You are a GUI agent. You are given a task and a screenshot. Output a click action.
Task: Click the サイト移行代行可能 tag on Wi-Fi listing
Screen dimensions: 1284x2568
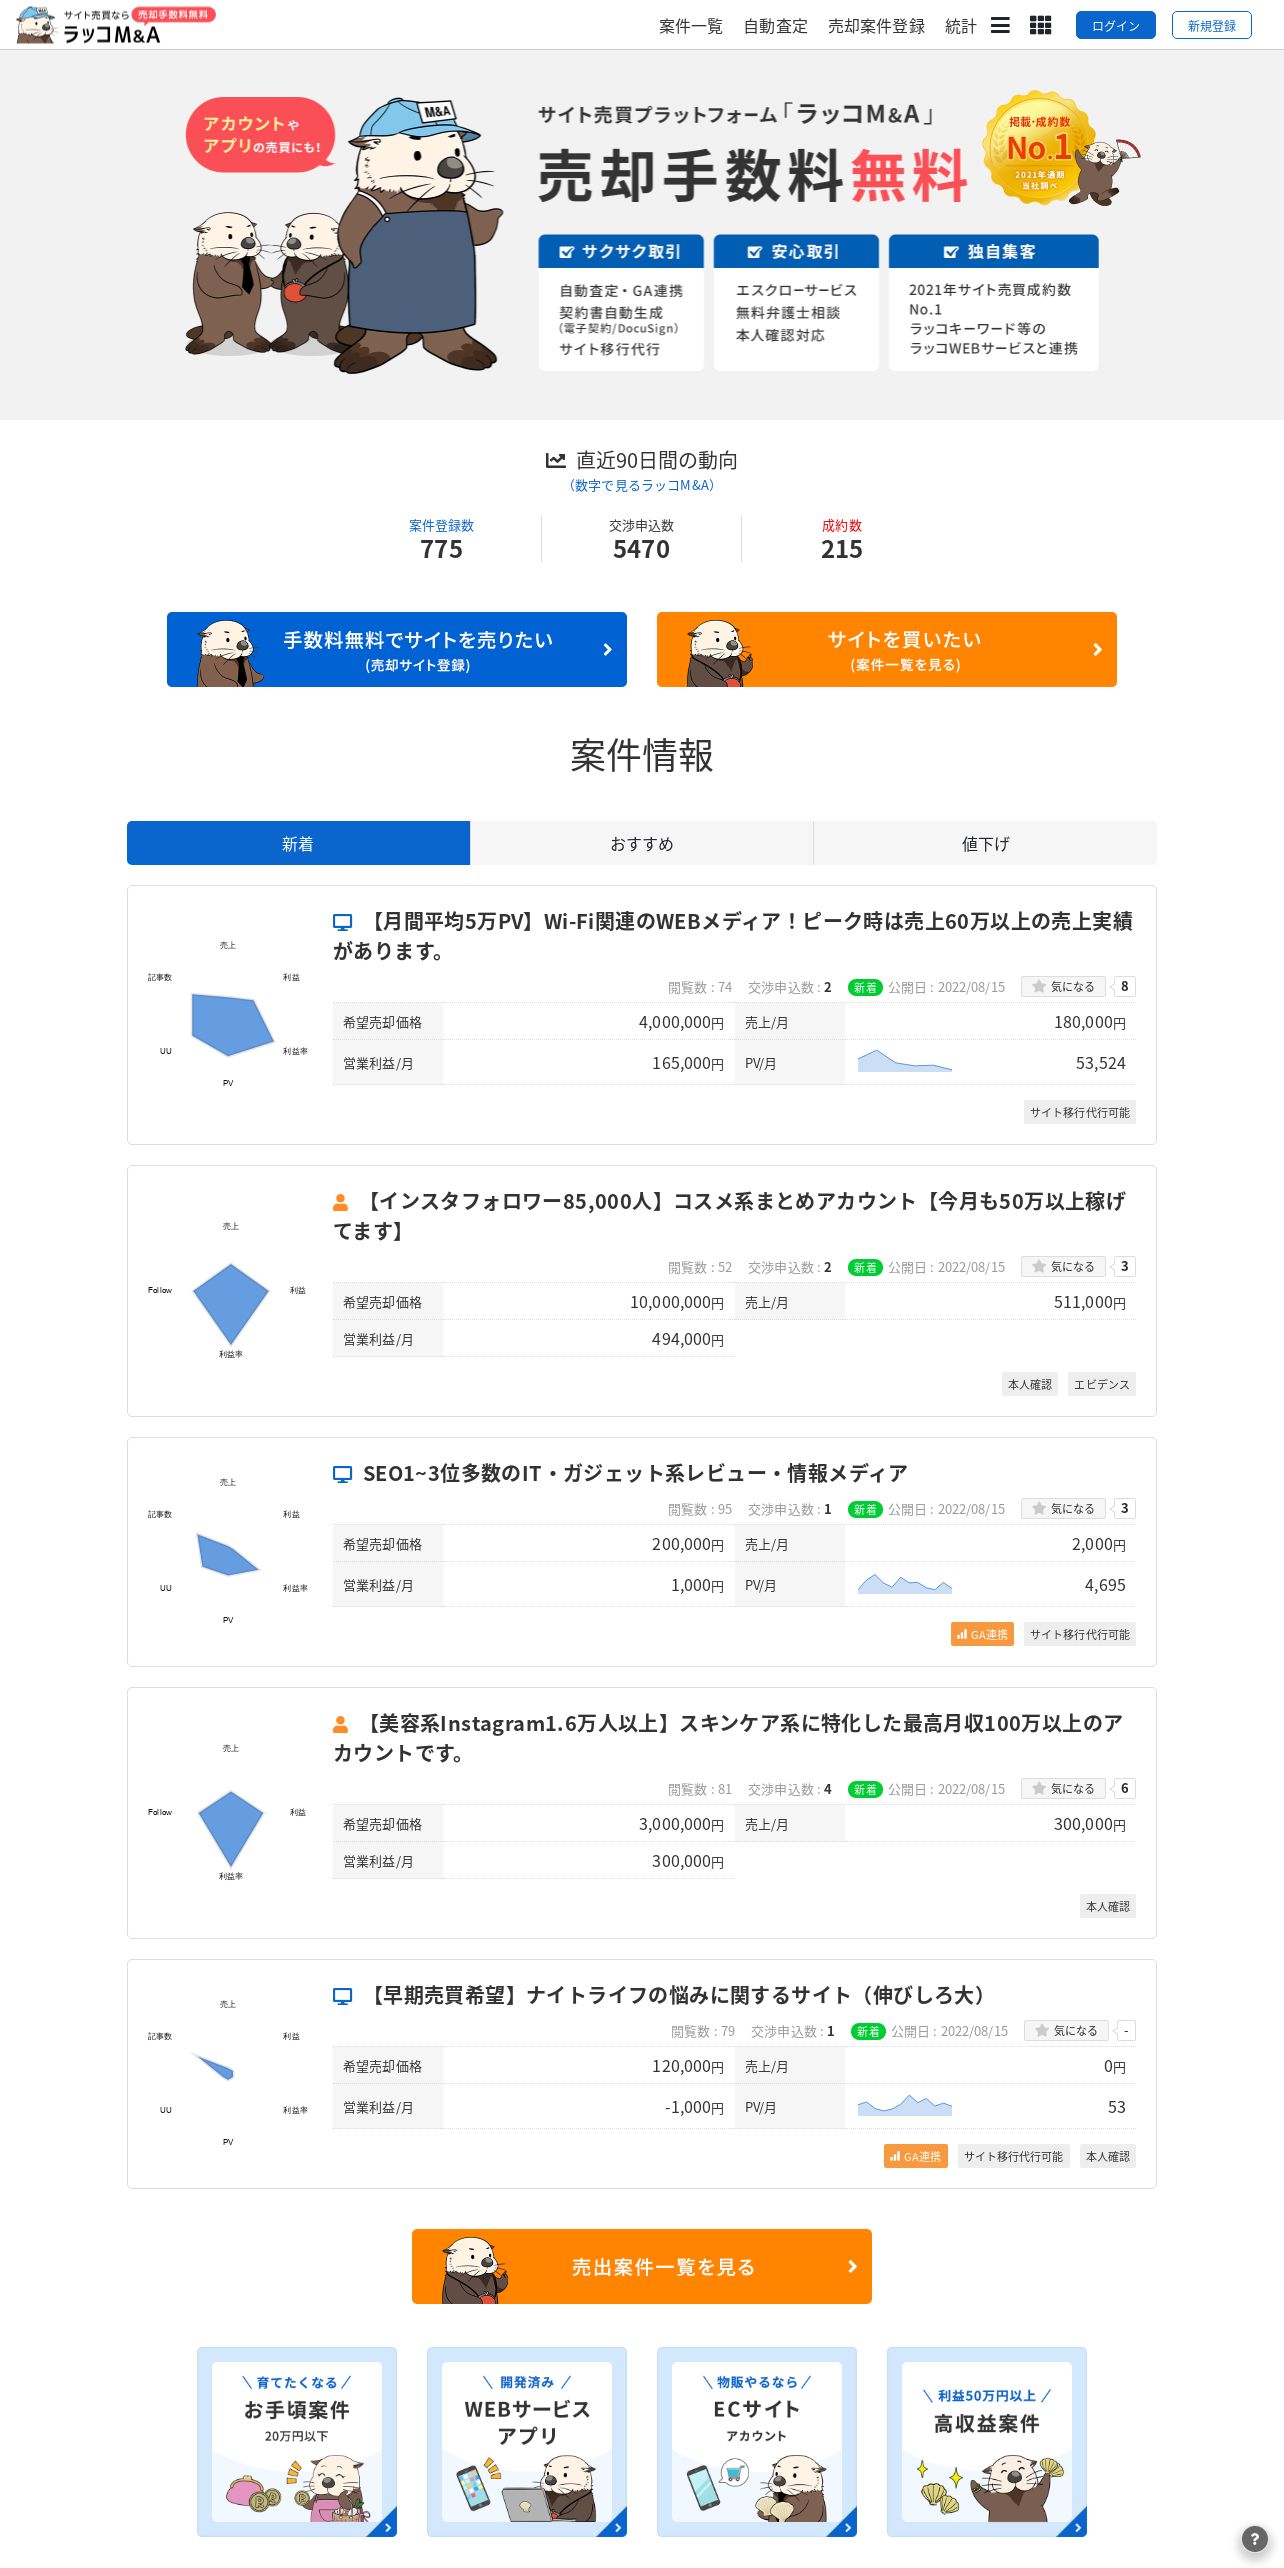click(1080, 1112)
